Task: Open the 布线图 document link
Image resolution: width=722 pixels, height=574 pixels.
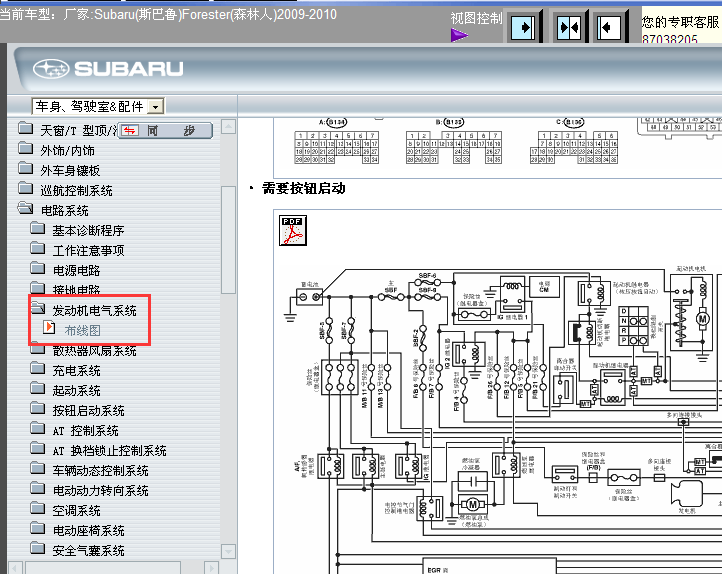Action: 82,330
